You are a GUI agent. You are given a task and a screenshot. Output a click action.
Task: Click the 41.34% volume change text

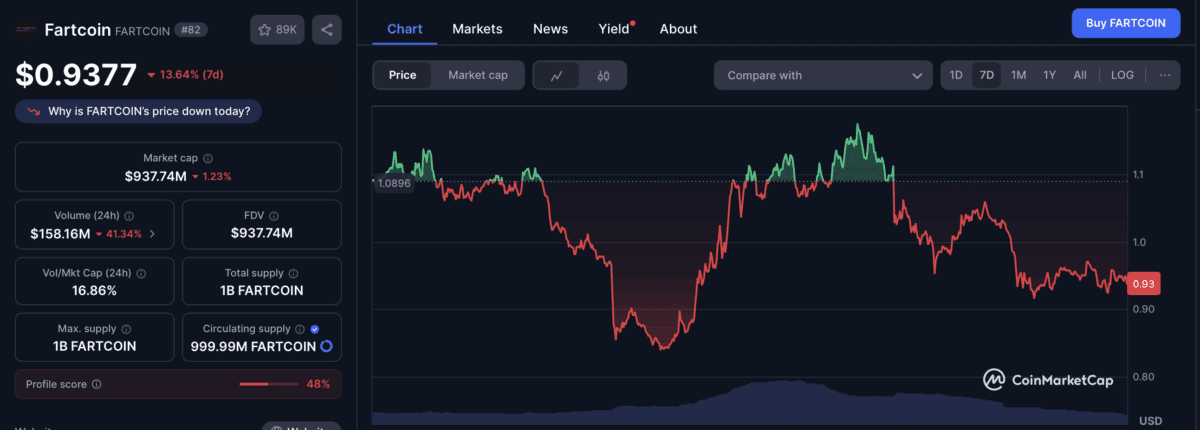(124, 234)
